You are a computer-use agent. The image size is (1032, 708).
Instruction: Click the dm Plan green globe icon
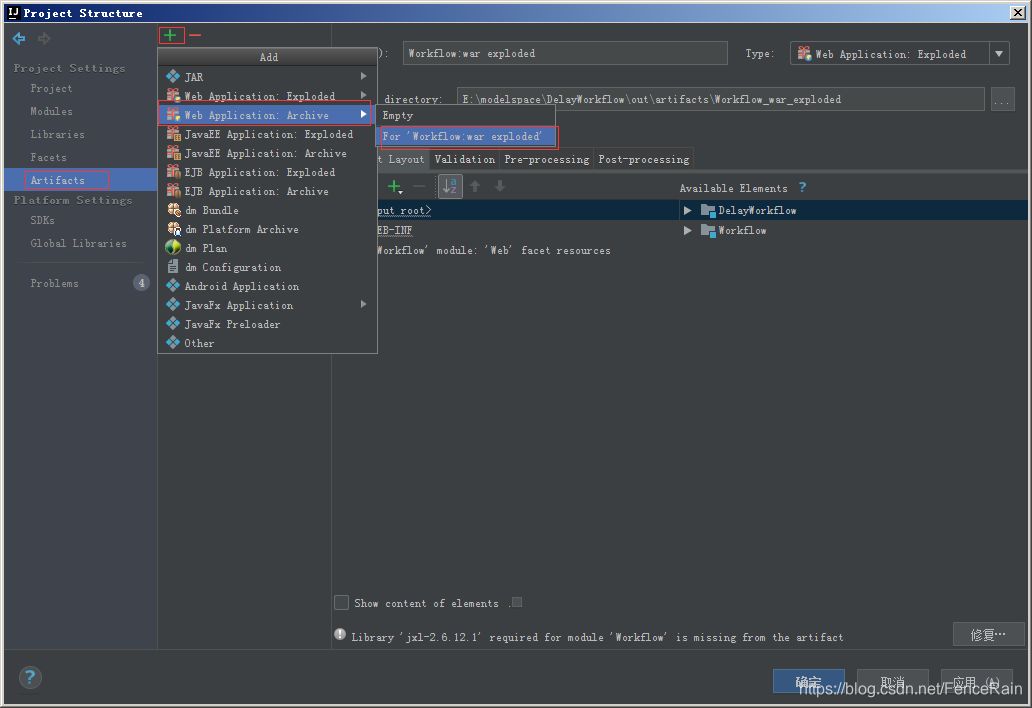coord(173,248)
